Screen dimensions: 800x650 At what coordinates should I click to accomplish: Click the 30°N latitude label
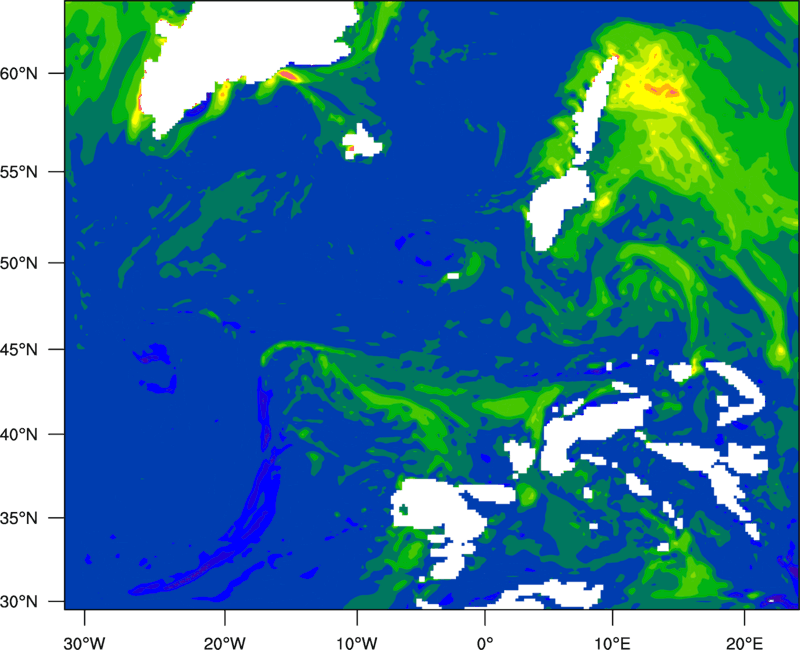(19, 602)
